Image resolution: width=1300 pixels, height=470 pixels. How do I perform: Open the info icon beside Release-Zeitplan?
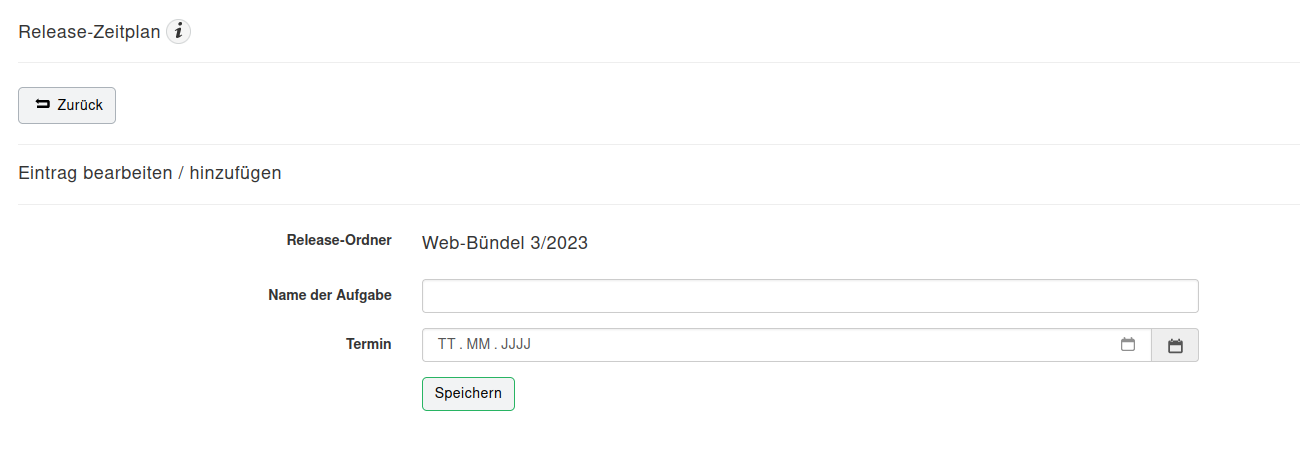coord(178,32)
